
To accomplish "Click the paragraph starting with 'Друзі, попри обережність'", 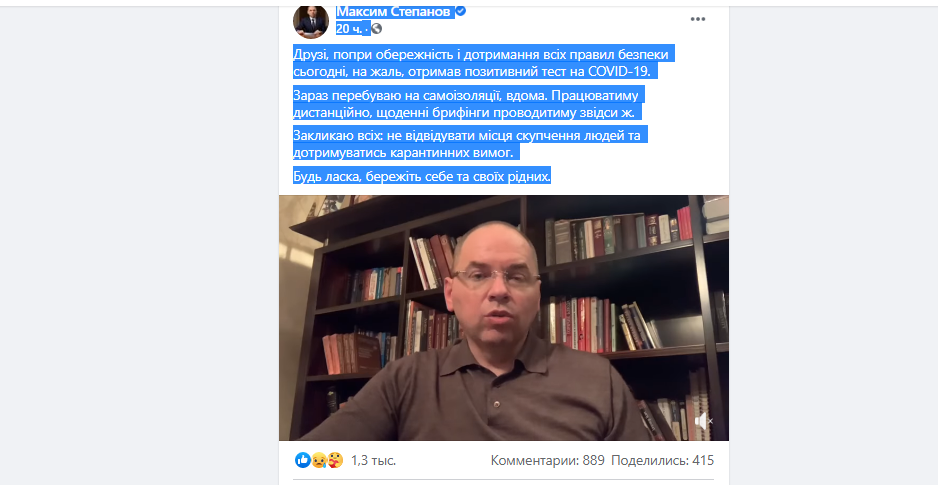I will point(484,63).
